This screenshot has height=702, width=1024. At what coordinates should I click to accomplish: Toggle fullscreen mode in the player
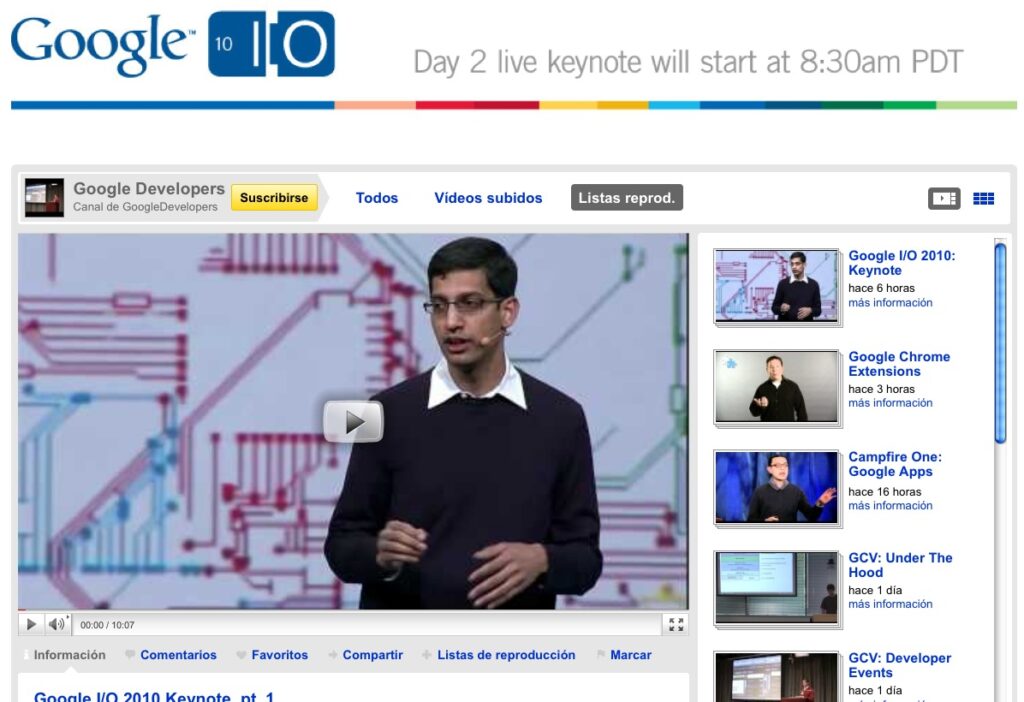click(x=676, y=624)
